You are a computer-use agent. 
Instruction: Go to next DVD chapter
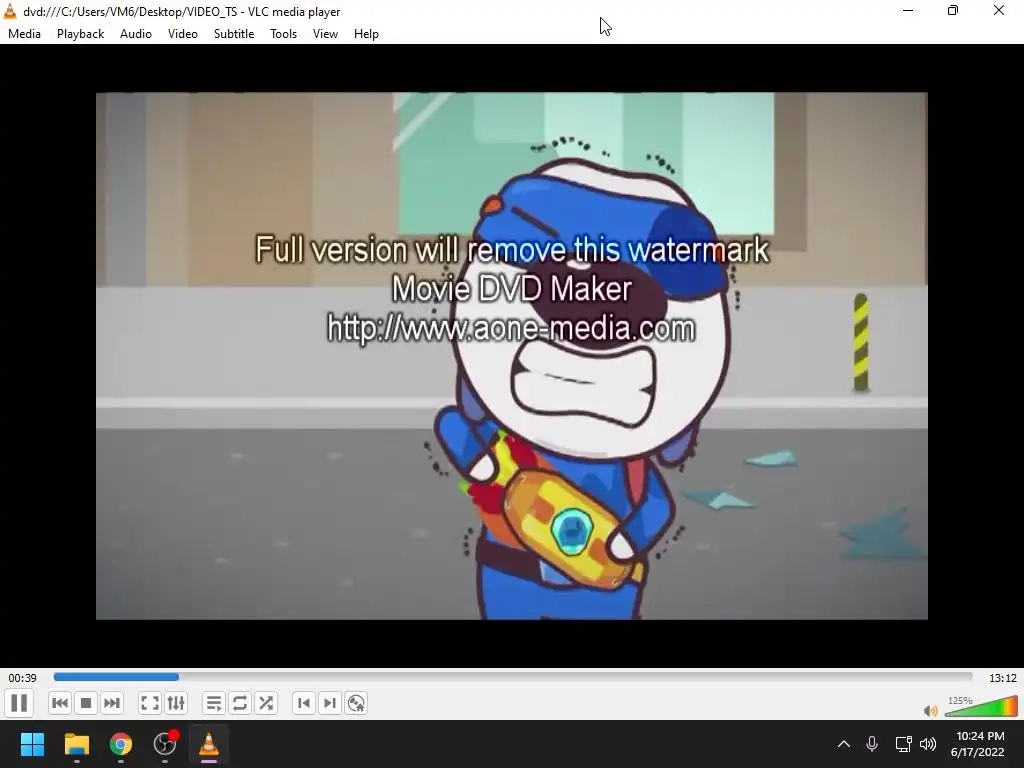[x=330, y=703]
